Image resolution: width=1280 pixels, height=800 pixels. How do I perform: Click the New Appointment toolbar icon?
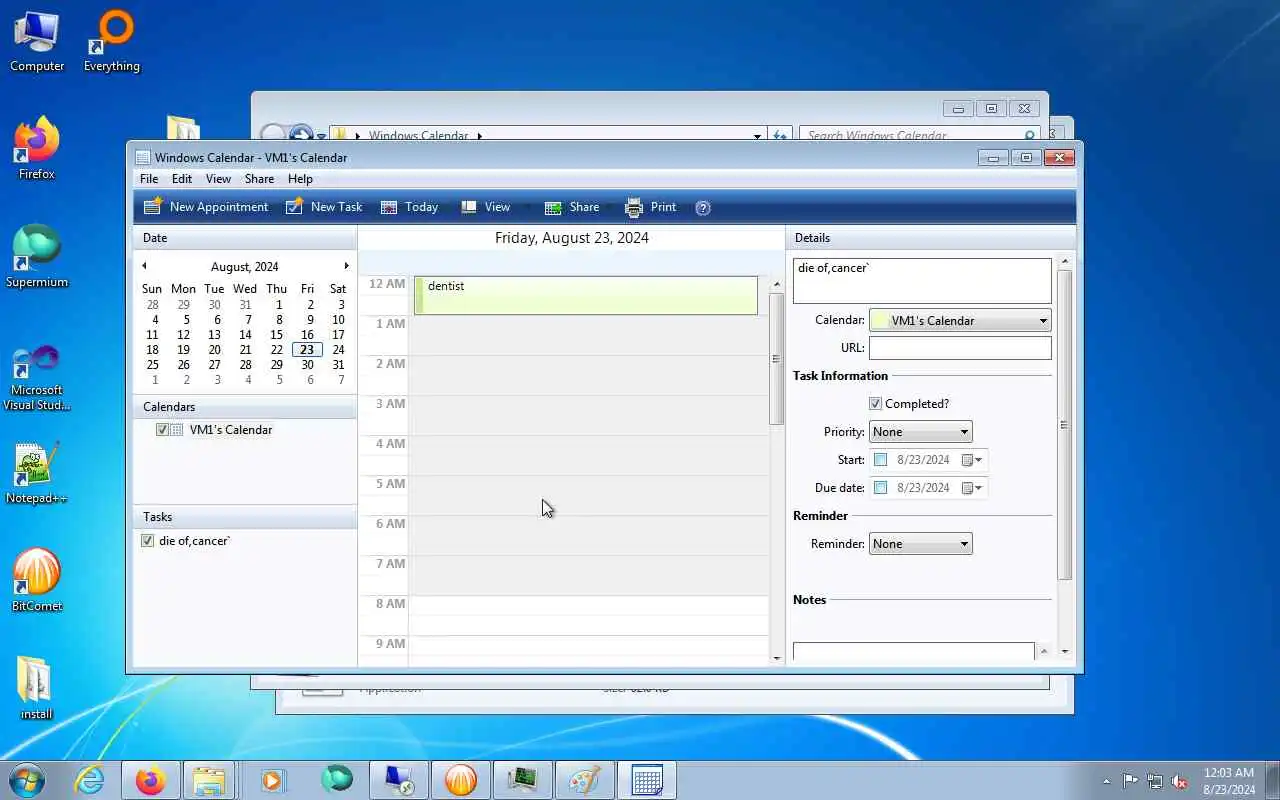pos(153,207)
